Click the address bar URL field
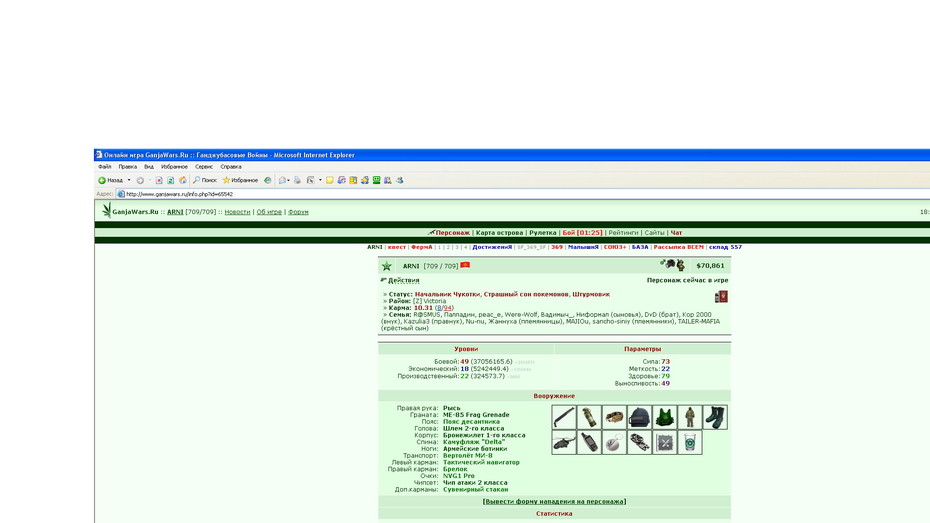Image resolution: width=930 pixels, height=523 pixels. coord(522,194)
